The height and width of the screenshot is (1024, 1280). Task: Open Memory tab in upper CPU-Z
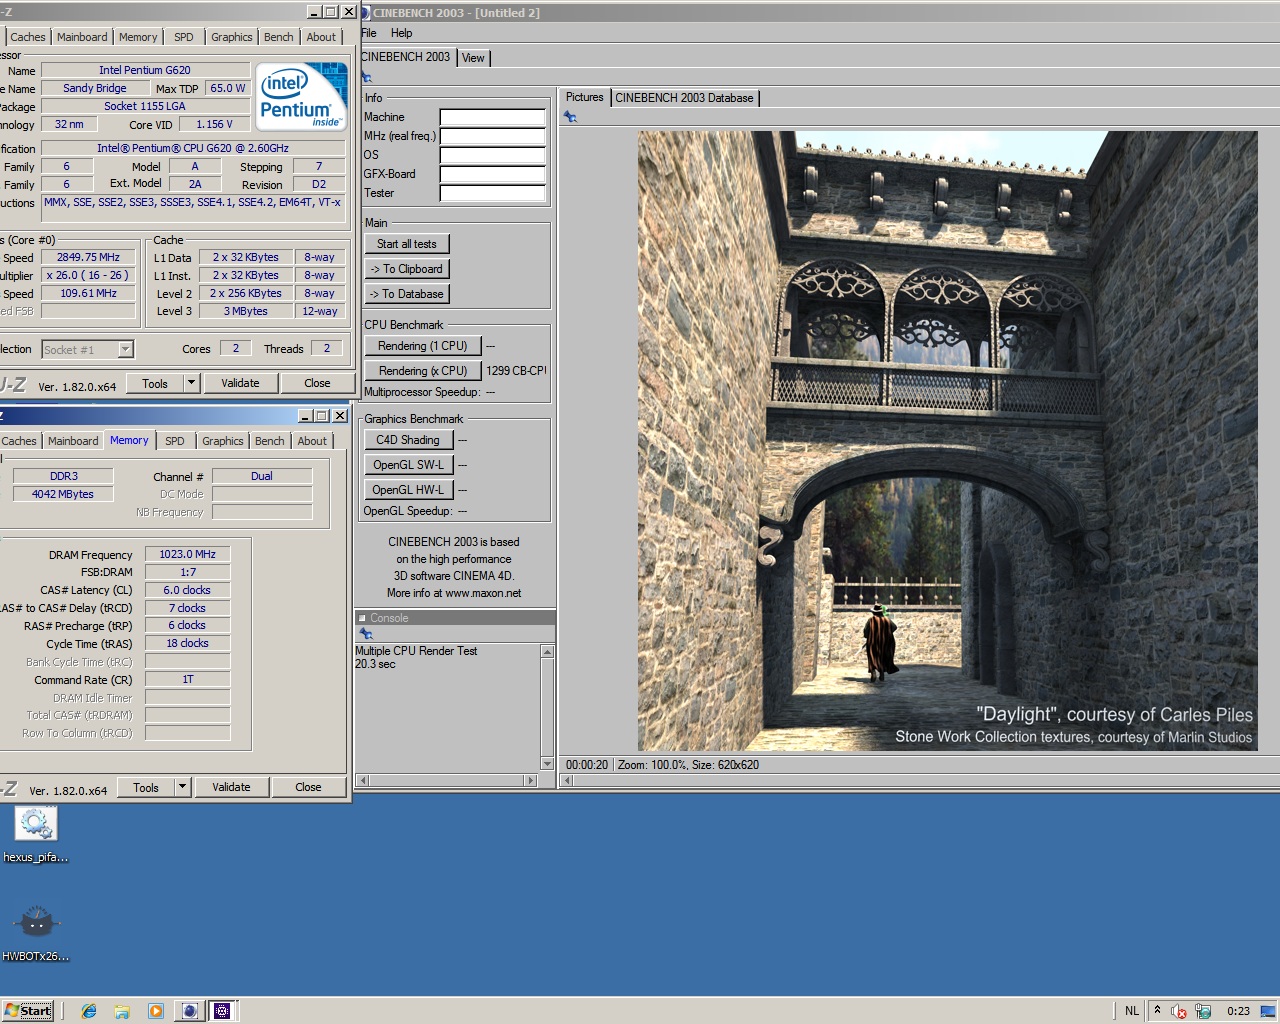[x=138, y=37]
